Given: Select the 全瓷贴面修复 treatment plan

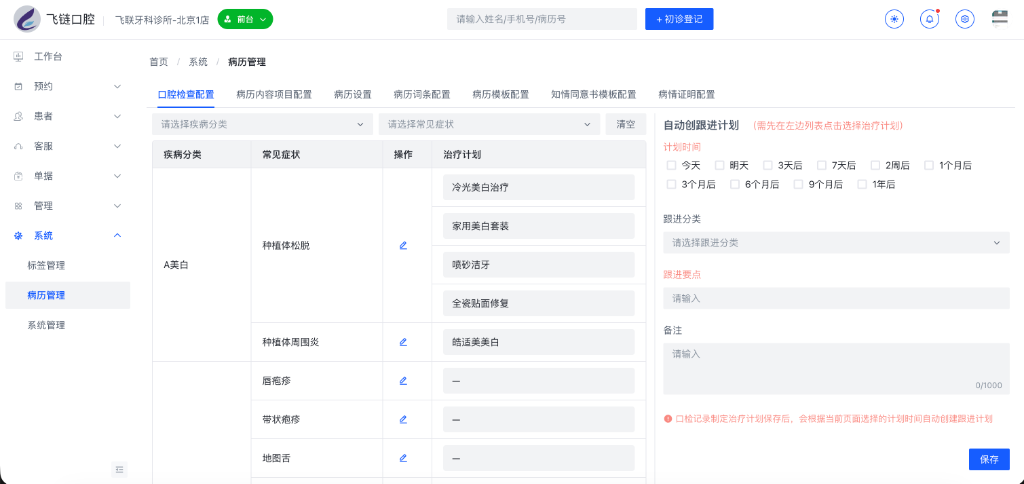Looking at the screenshot, I should click(539, 303).
